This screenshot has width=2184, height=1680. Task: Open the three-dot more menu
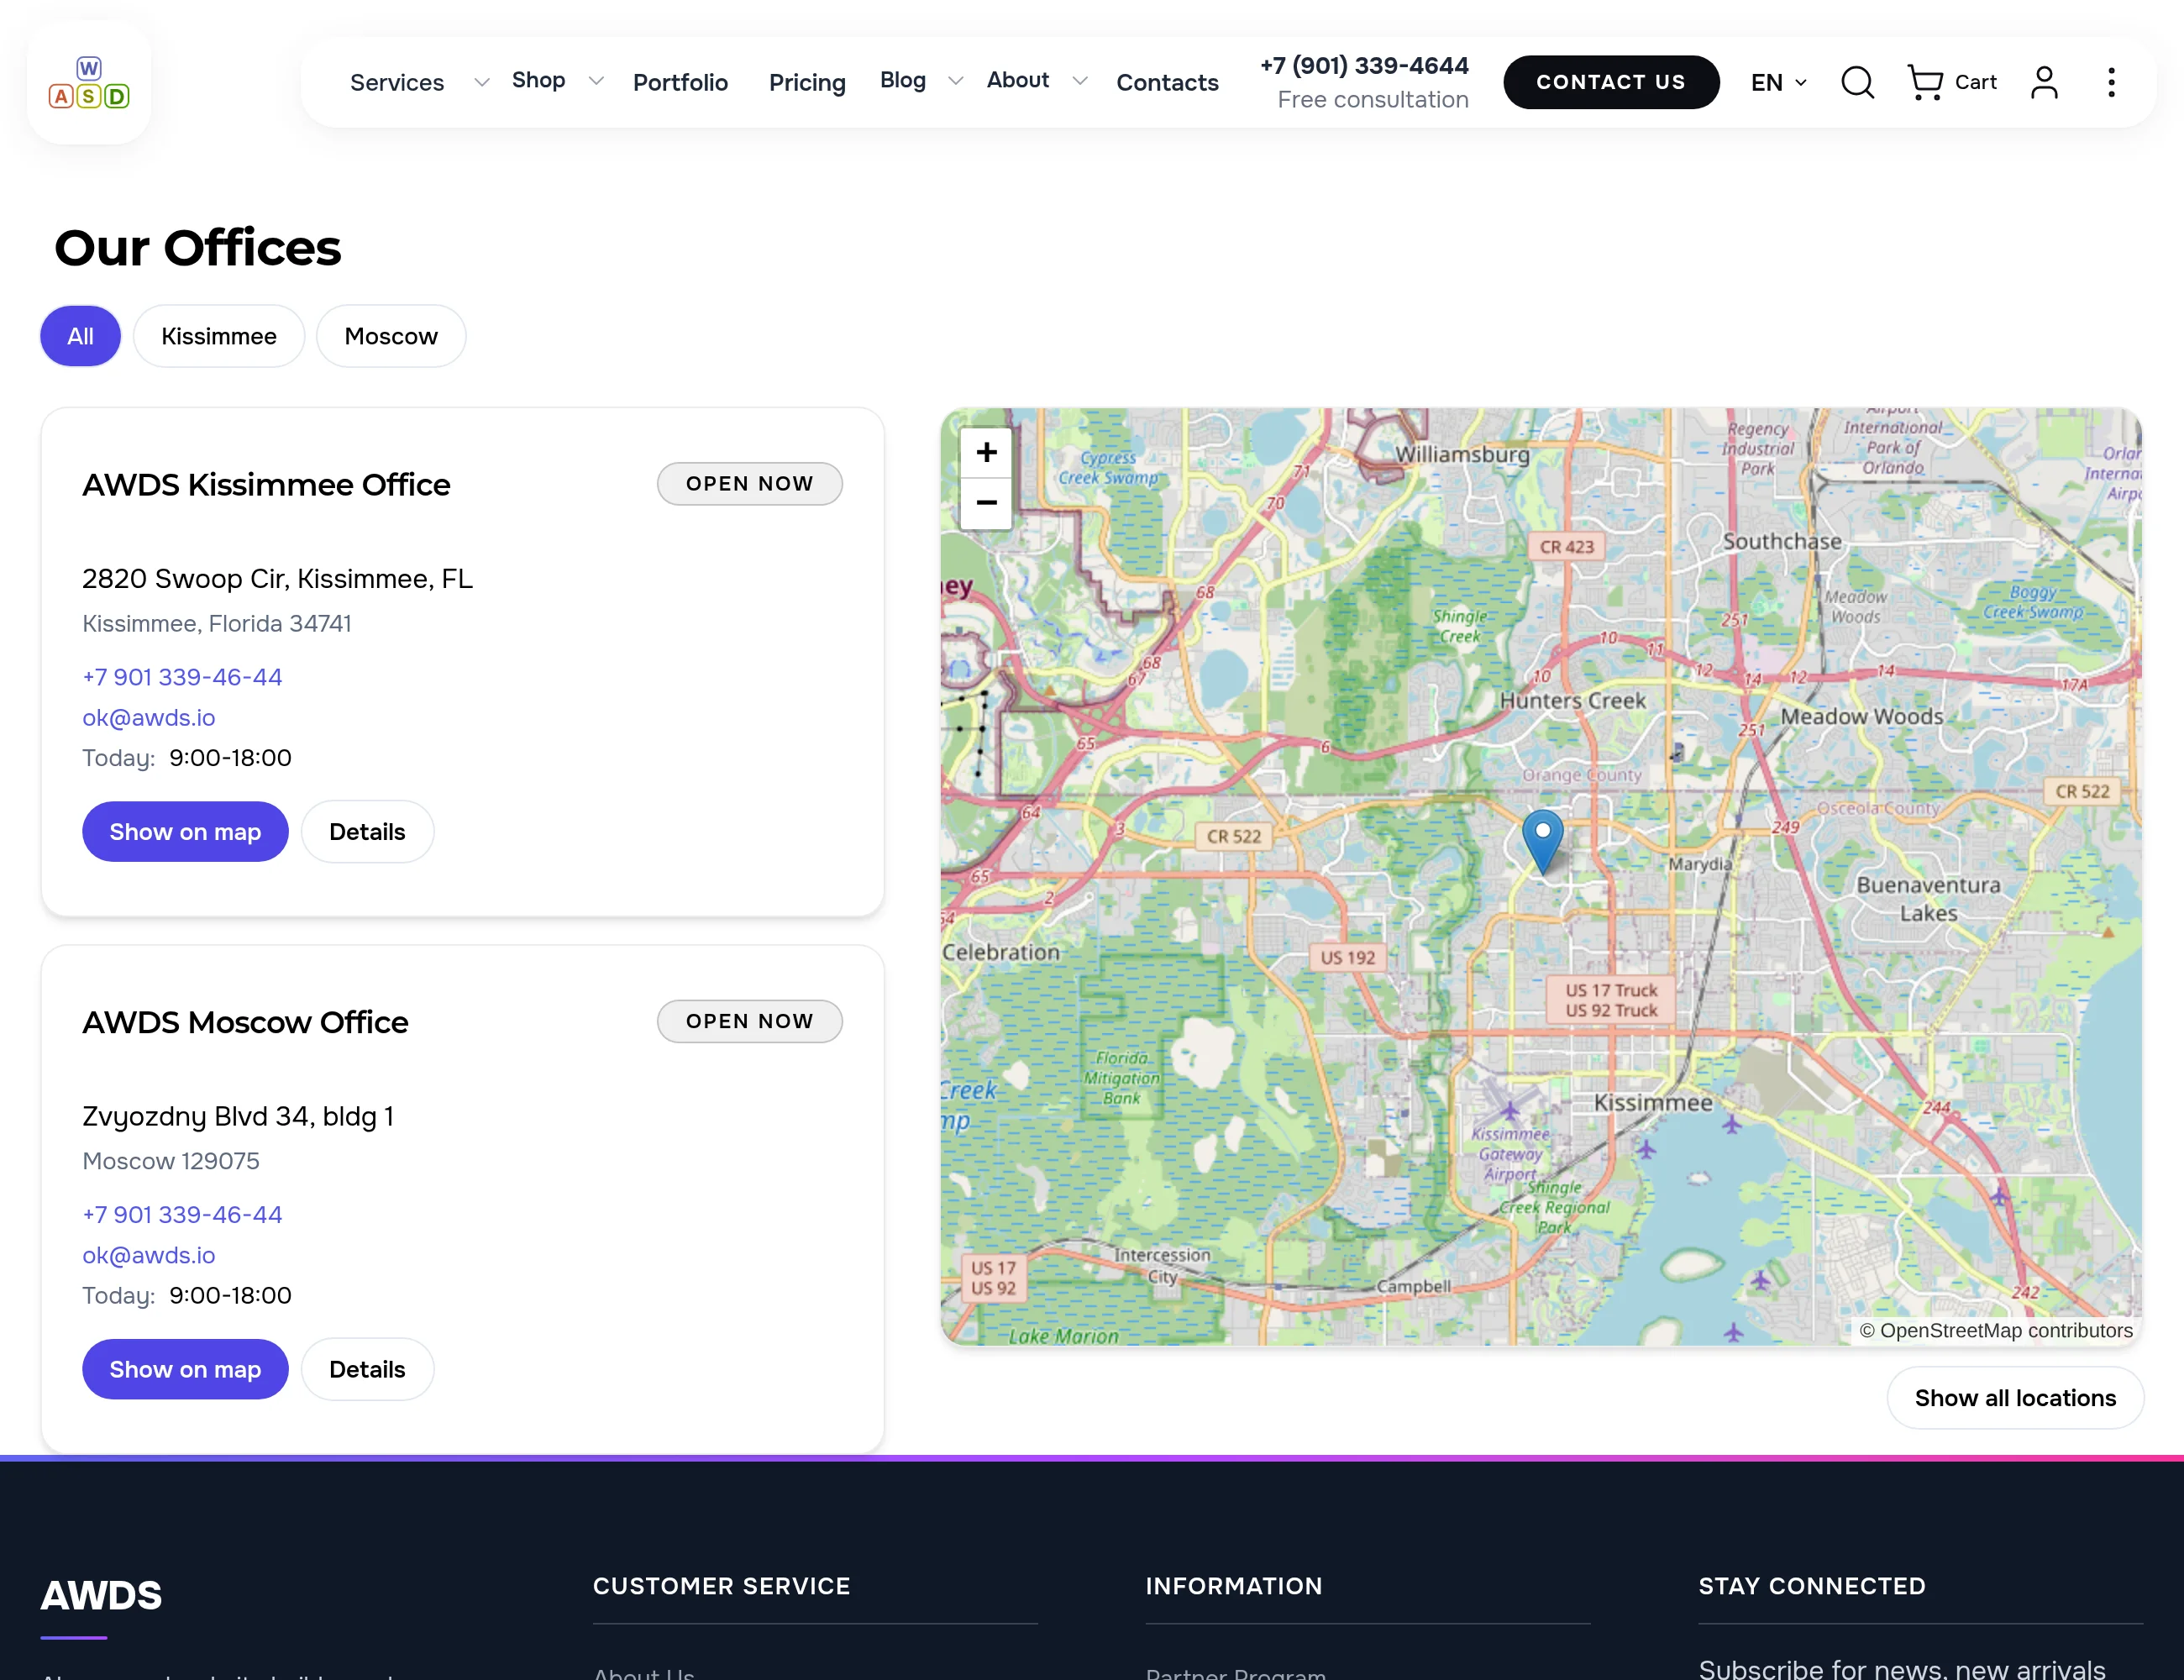tap(2111, 82)
